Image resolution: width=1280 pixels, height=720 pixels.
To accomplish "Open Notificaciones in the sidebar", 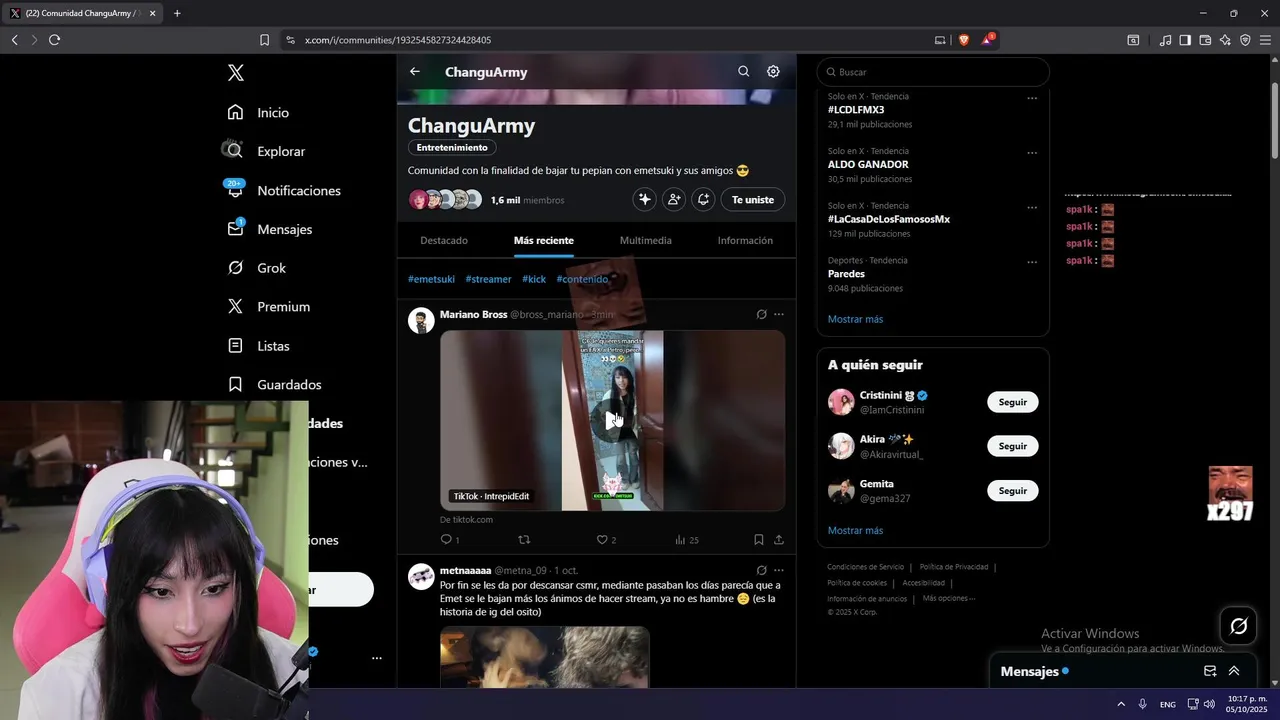I will coord(284,190).
